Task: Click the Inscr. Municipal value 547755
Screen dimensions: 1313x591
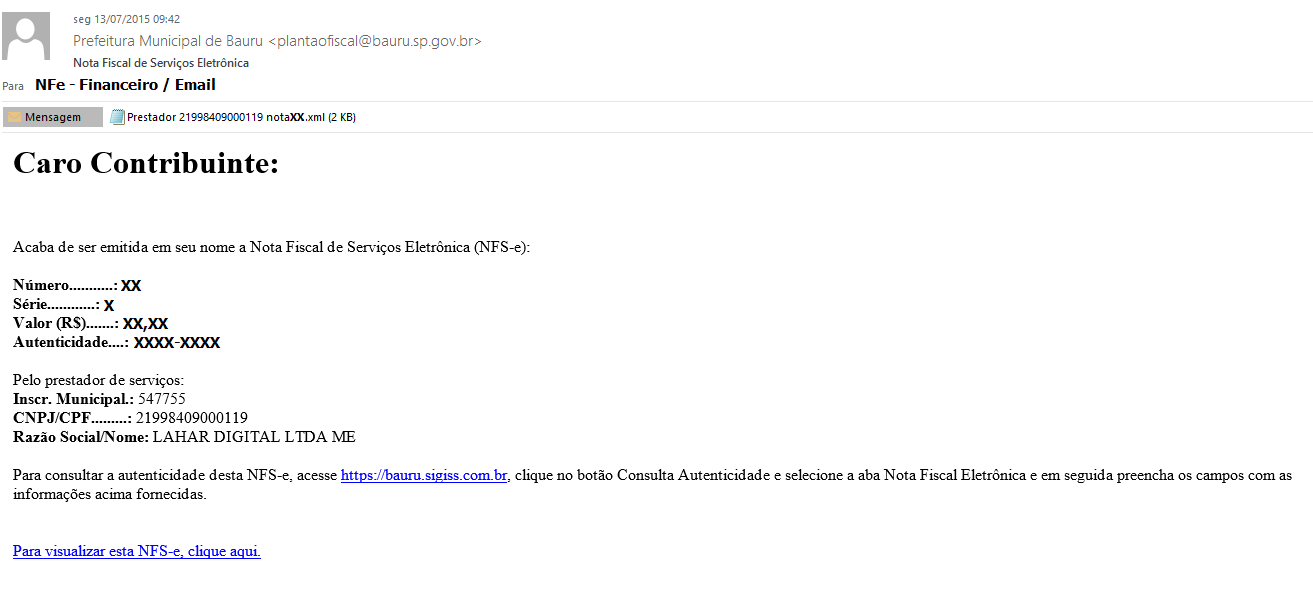Action: (162, 399)
